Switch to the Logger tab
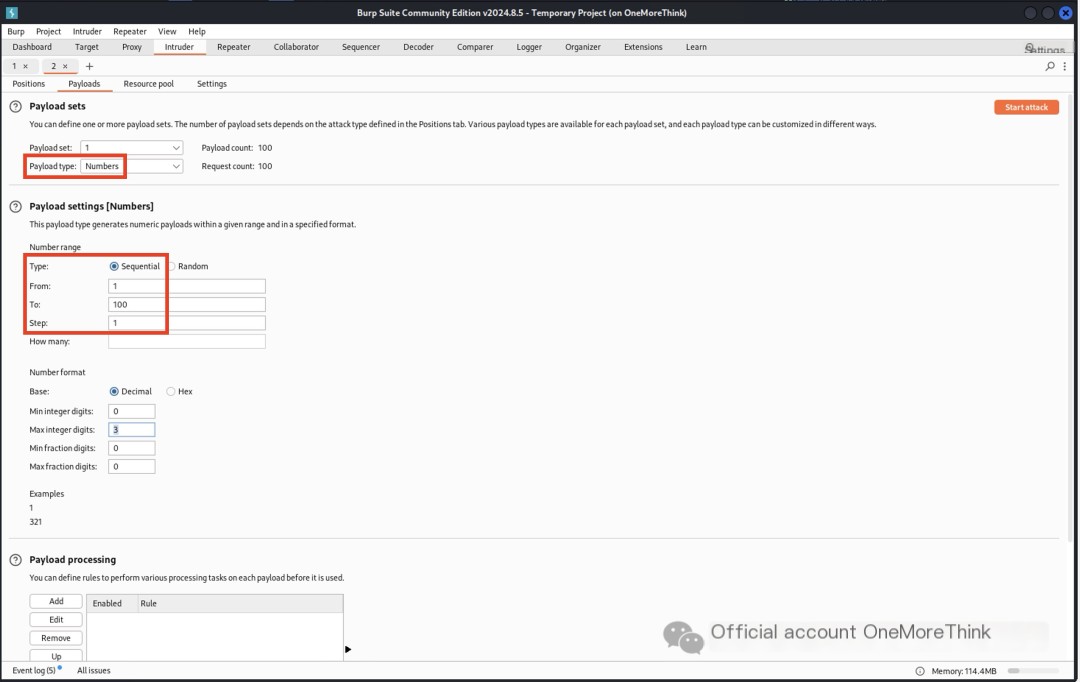The width and height of the screenshot is (1080, 682). (x=529, y=47)
